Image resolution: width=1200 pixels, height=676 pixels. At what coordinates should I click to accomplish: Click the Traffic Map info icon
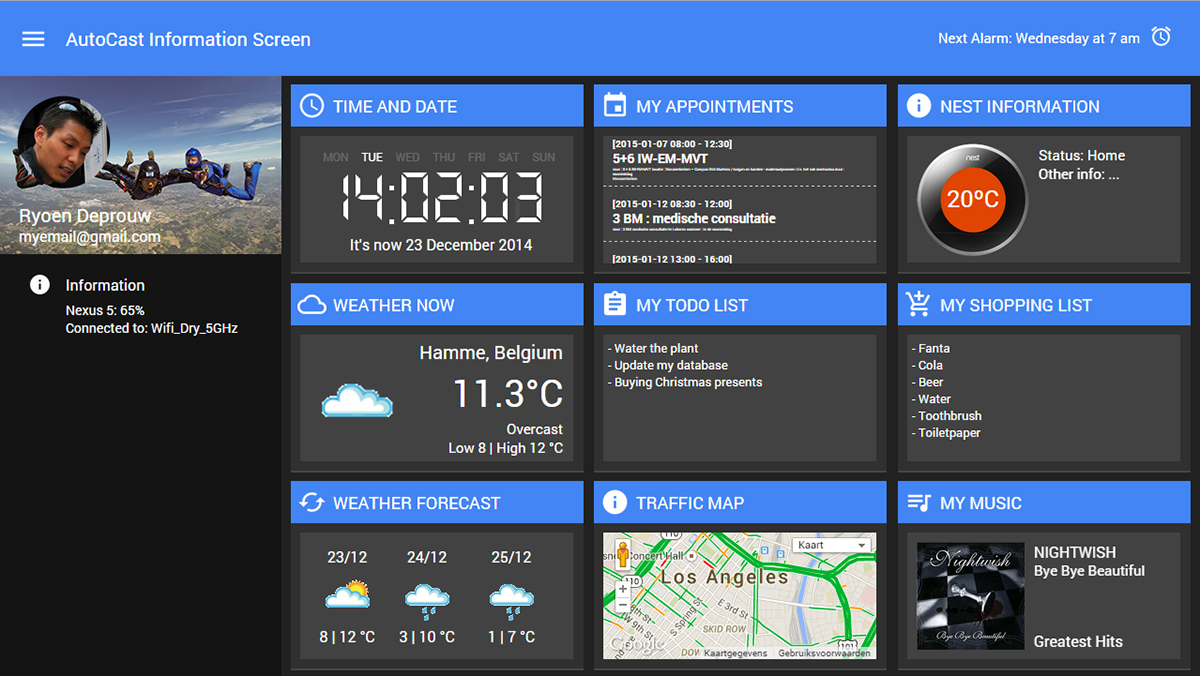point(615,503)
